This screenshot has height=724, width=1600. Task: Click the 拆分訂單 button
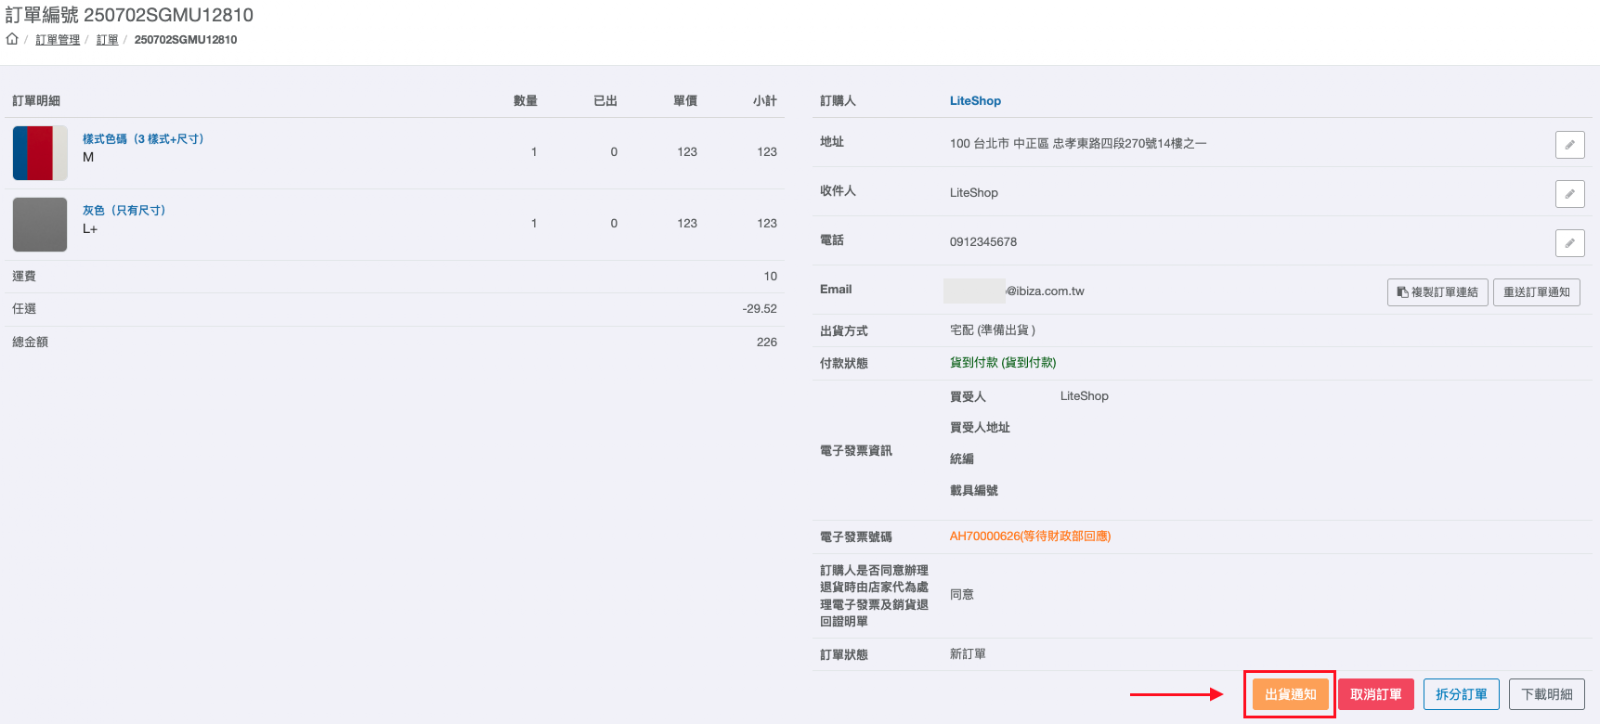[1461, 694]
